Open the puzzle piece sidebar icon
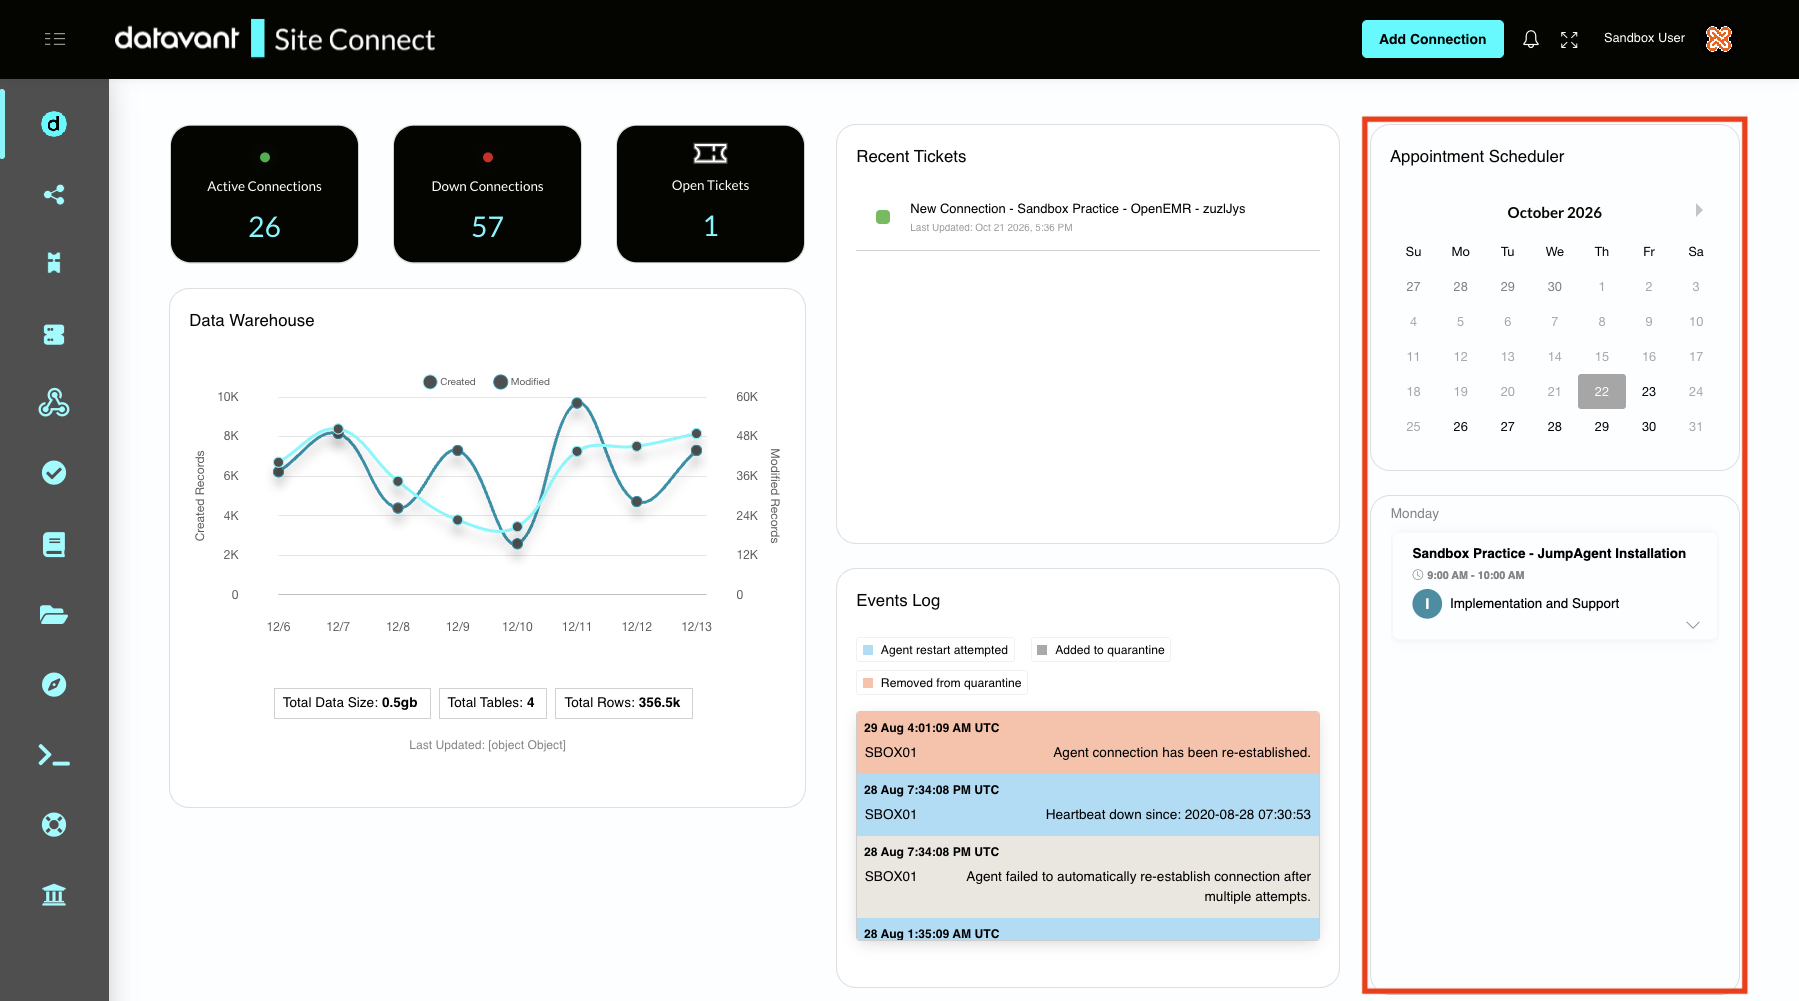 [54, 263]
